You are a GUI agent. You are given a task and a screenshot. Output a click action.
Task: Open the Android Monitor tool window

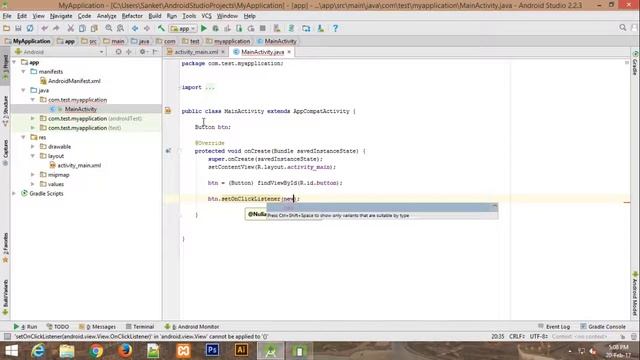point(192,327)
